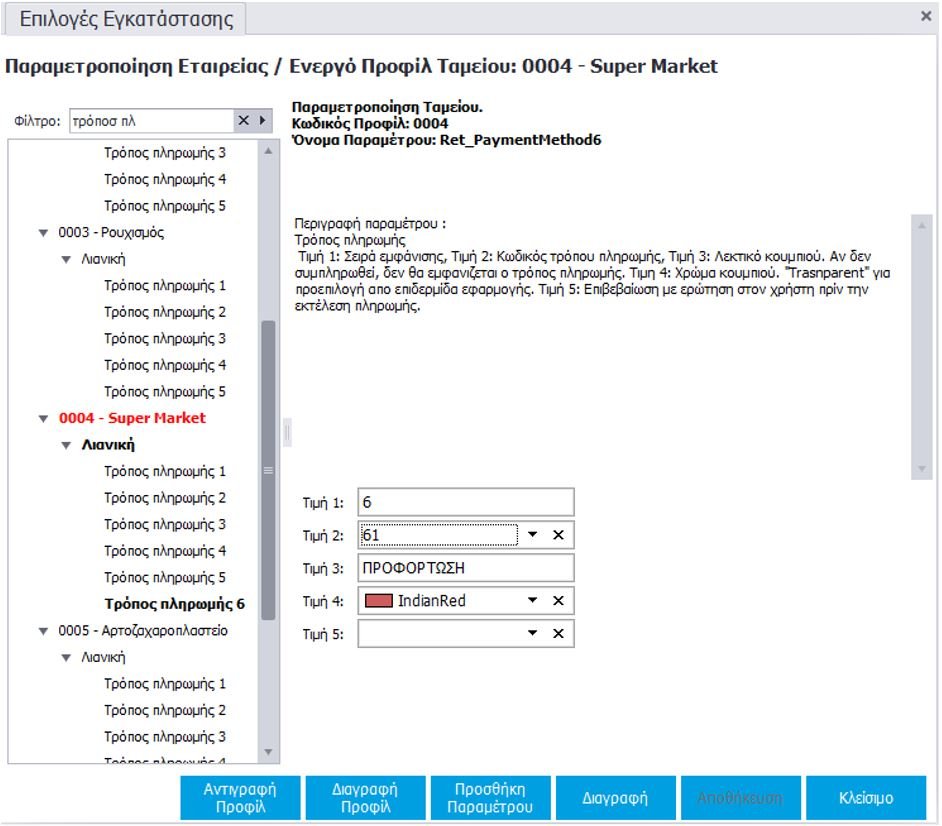942x826 pixels.
Task: Select the Επιλογές Εγκατάστασης tab
Action: coord(126,19)
